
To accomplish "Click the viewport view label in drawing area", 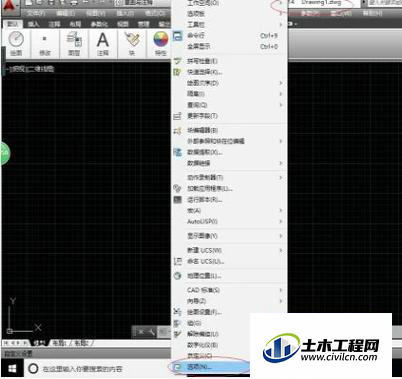I will pos(30,69).
